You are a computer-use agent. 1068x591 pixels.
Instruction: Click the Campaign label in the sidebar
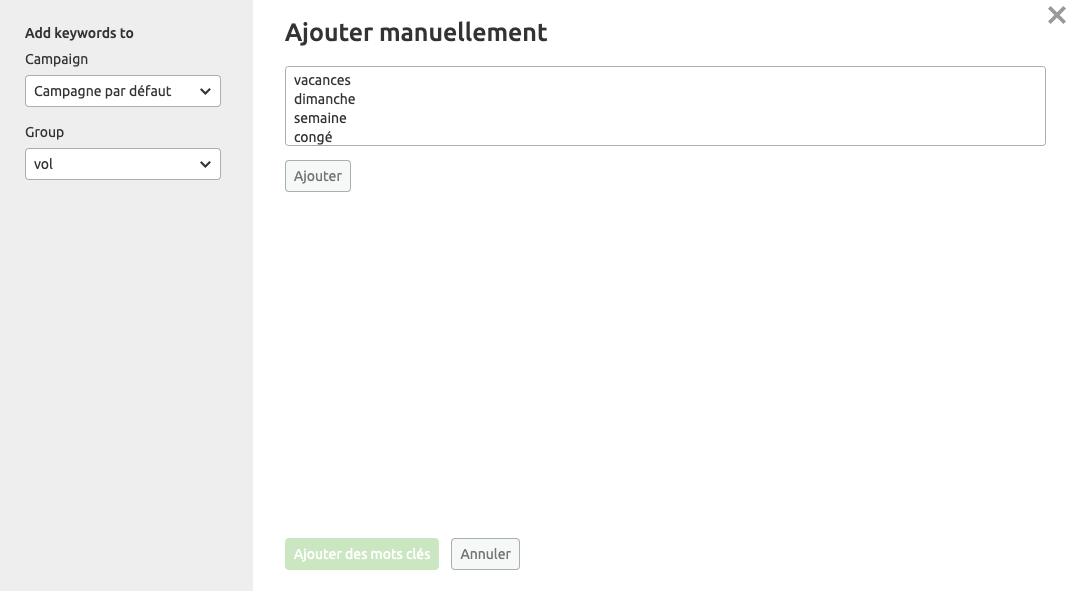tap(56, 59)
